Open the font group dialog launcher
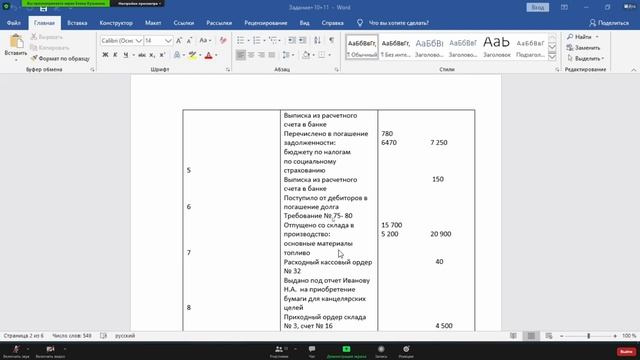 228,70
